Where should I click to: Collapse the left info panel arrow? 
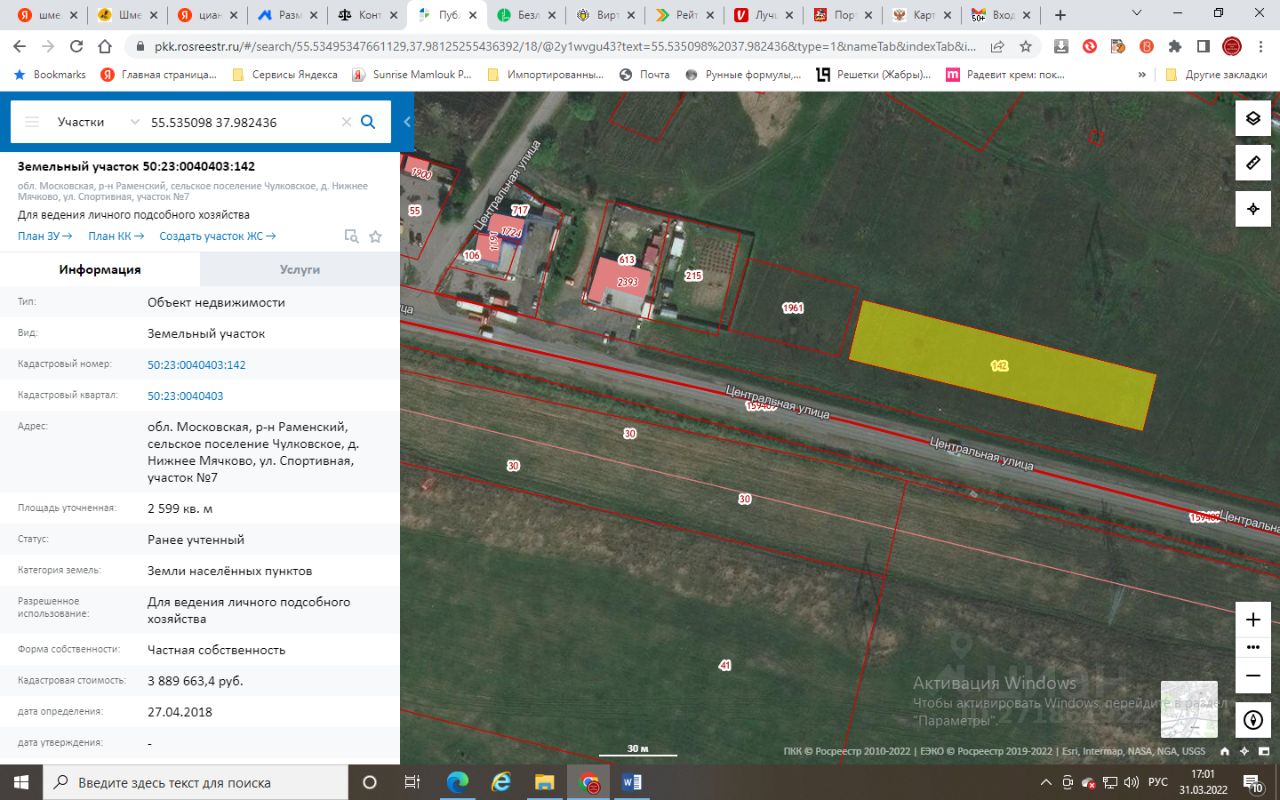coord(407,122)
